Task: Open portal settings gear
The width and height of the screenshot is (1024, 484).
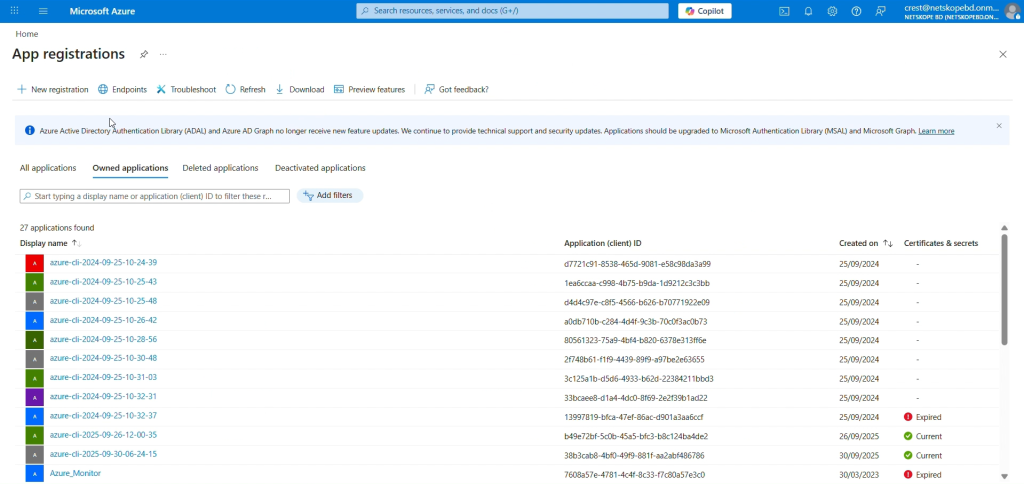Action: point(832,11)
